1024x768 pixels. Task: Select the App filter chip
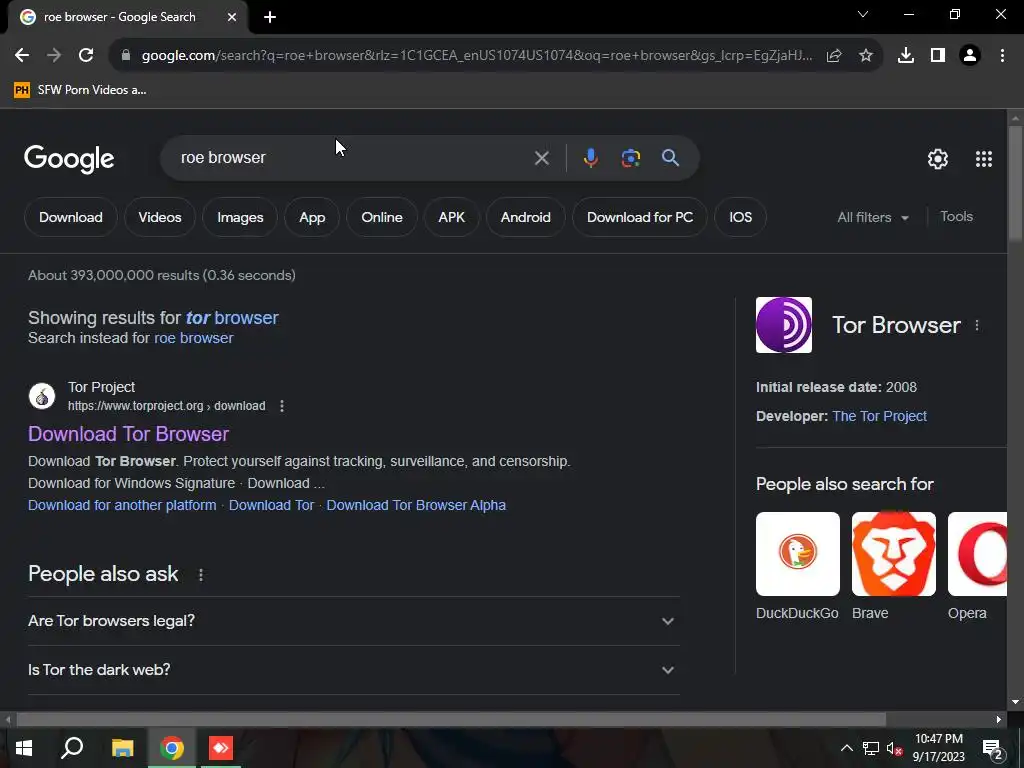click(x=312, y=217)
